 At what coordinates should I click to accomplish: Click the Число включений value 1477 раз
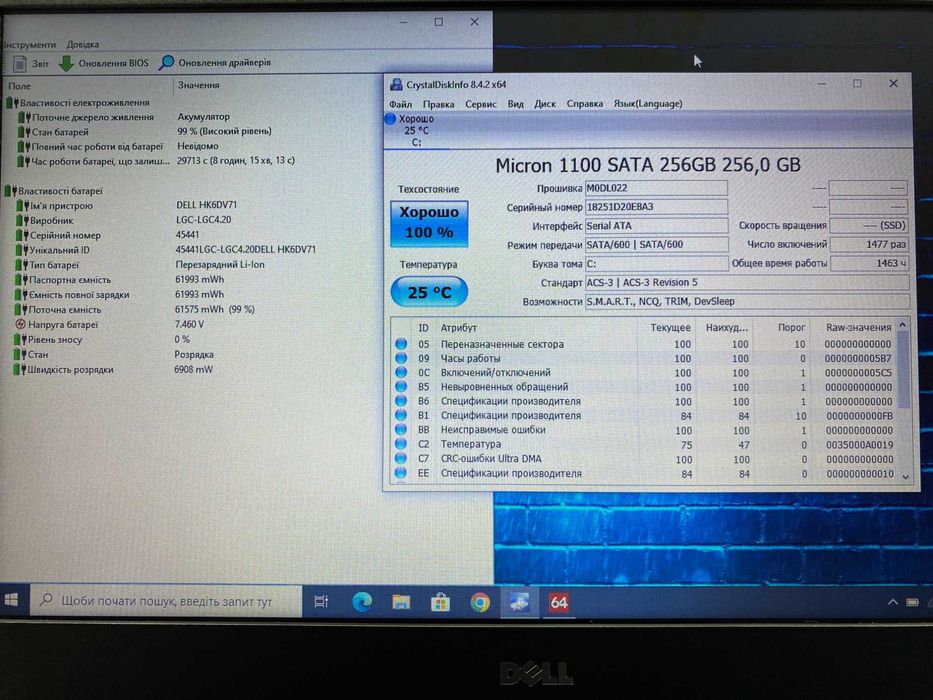coord(869,244)
